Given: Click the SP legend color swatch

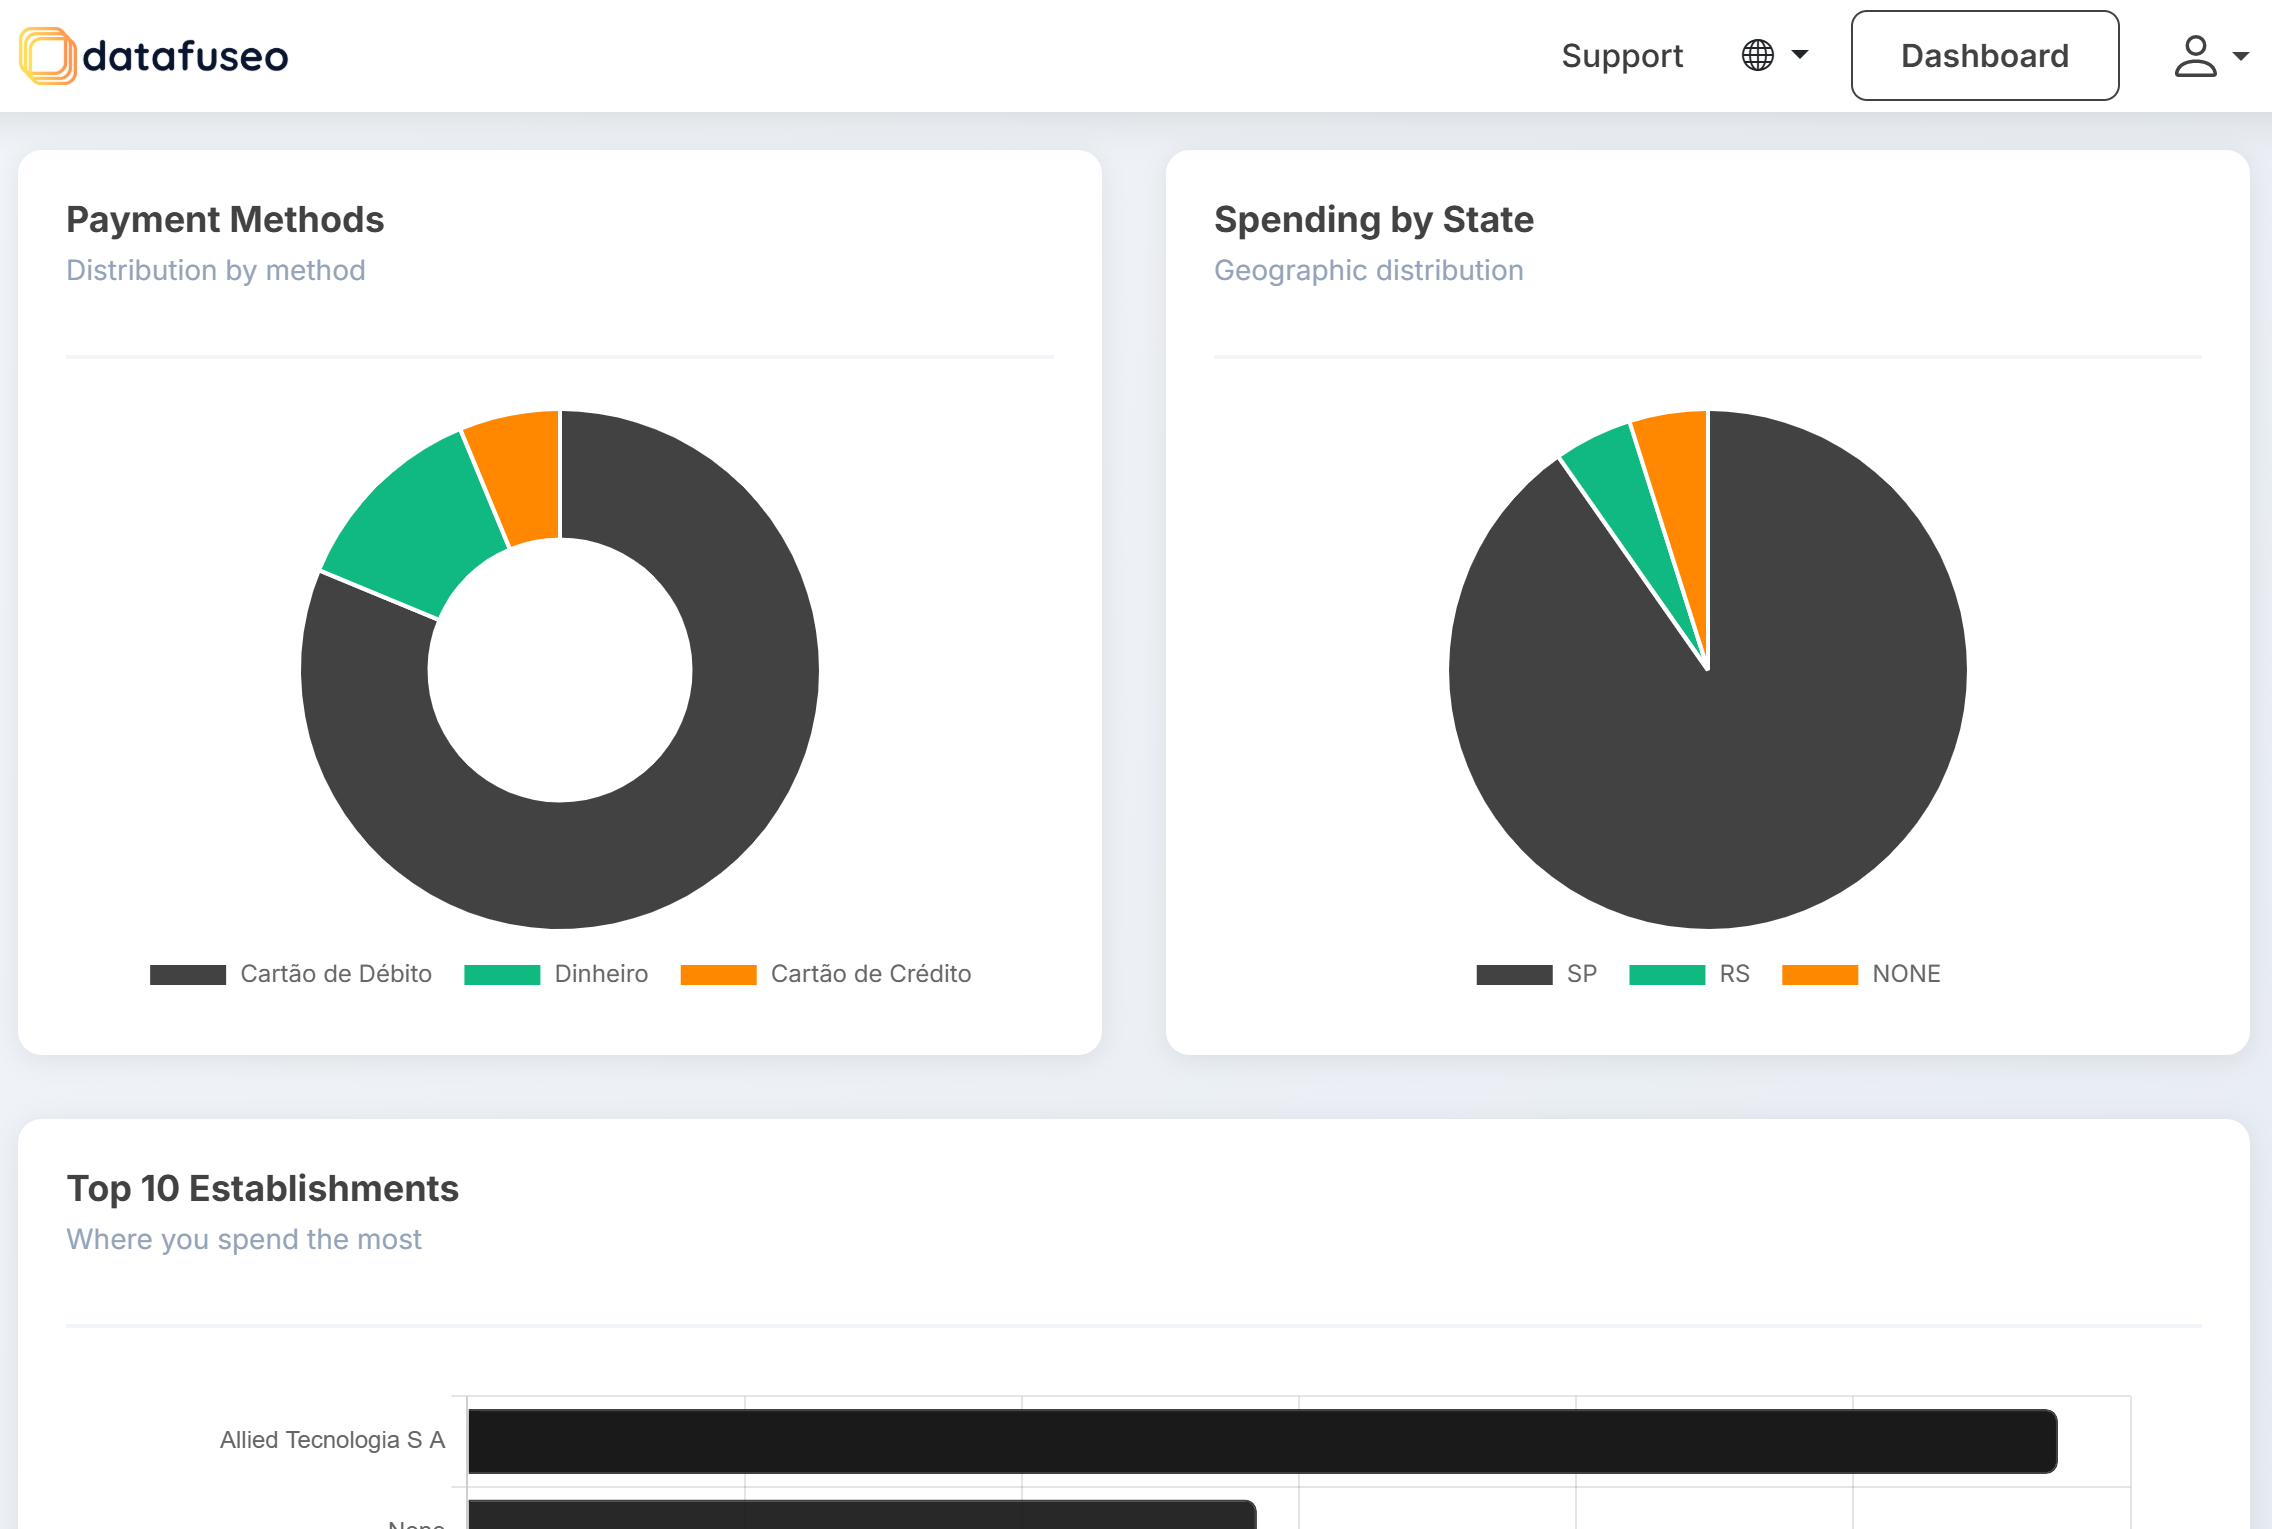Looking at the screenshot, I should pos(1514,975).
